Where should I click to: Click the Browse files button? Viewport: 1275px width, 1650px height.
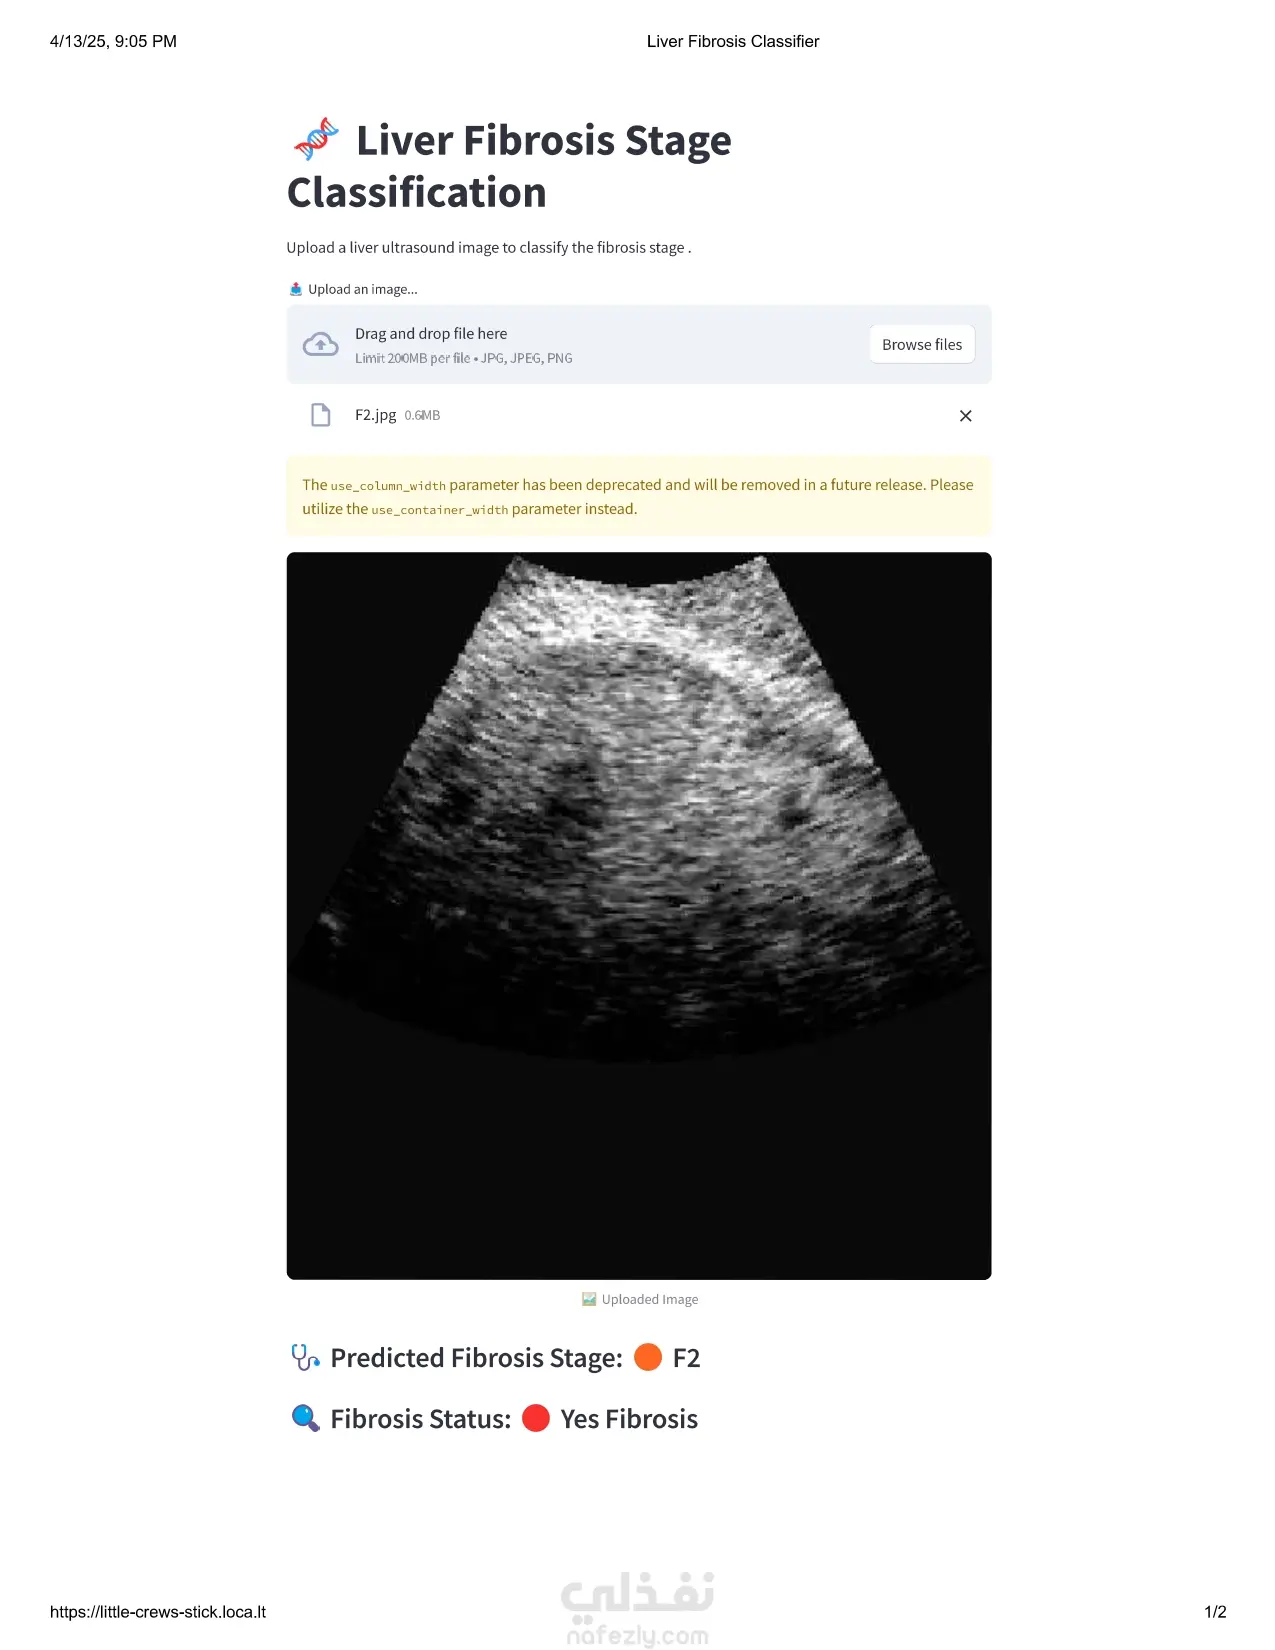(922, 344)
